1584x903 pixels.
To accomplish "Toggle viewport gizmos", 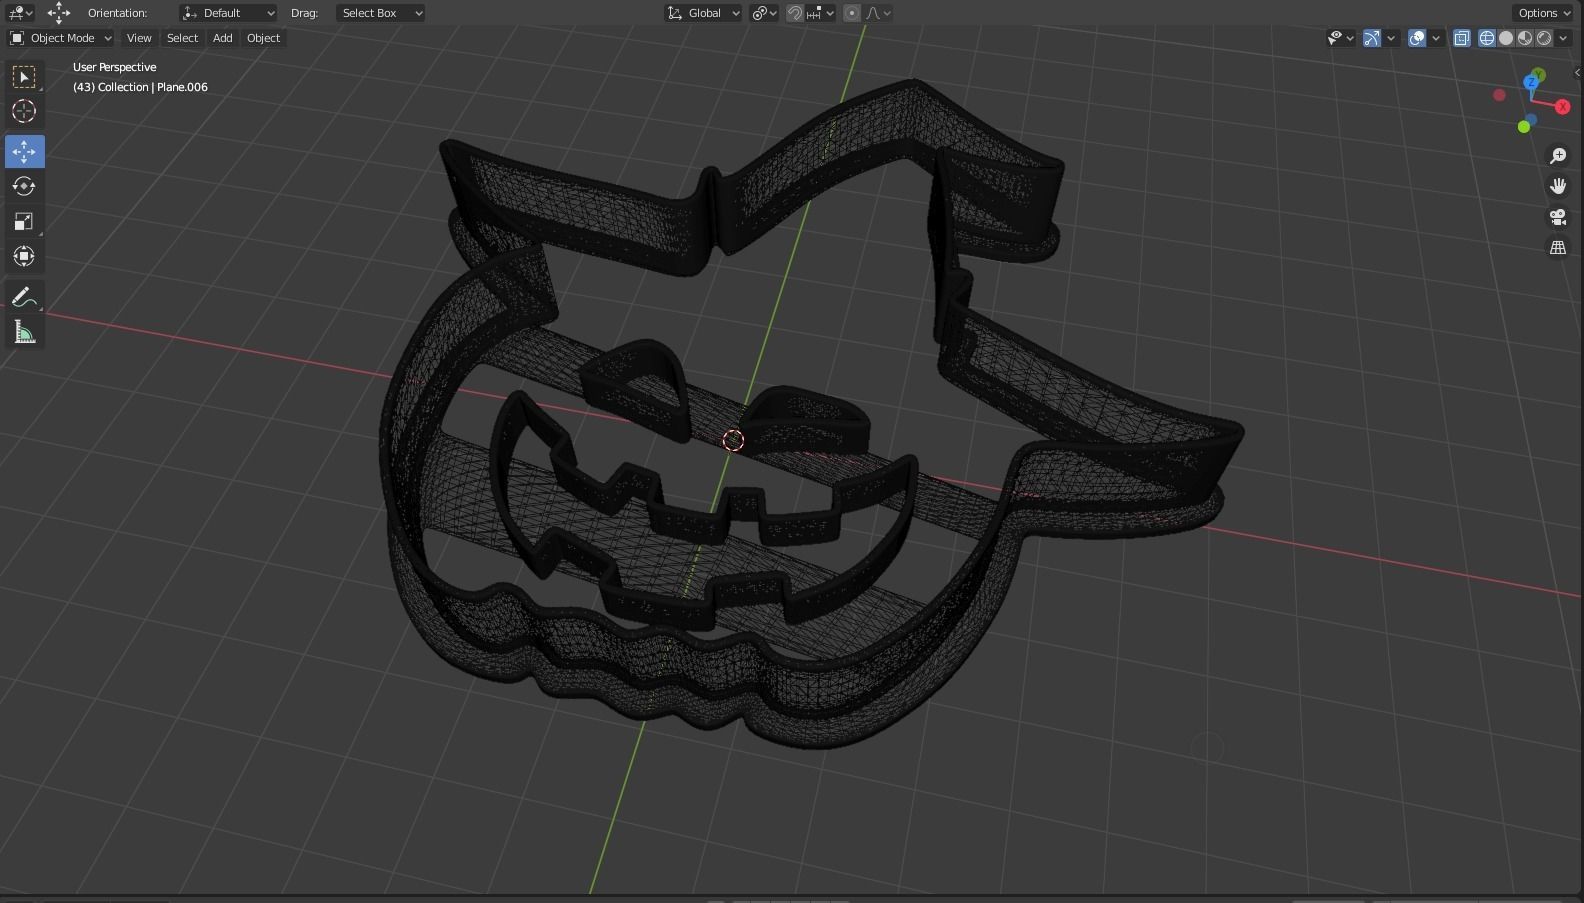I will 1372,38.
